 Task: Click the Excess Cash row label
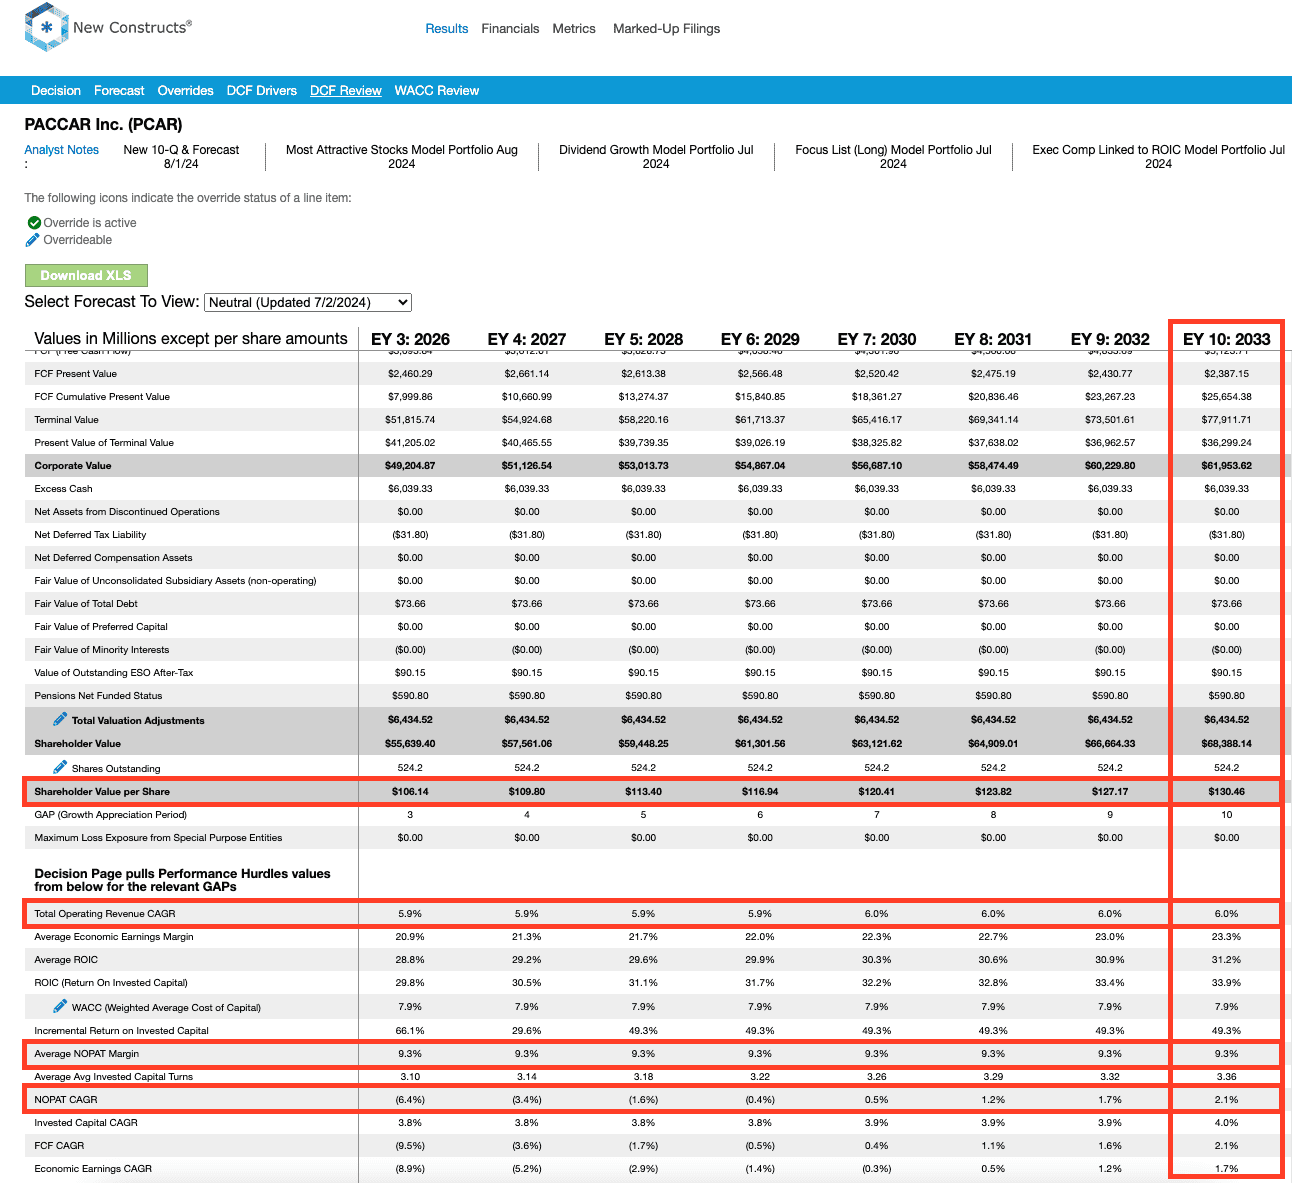[63, 489]
